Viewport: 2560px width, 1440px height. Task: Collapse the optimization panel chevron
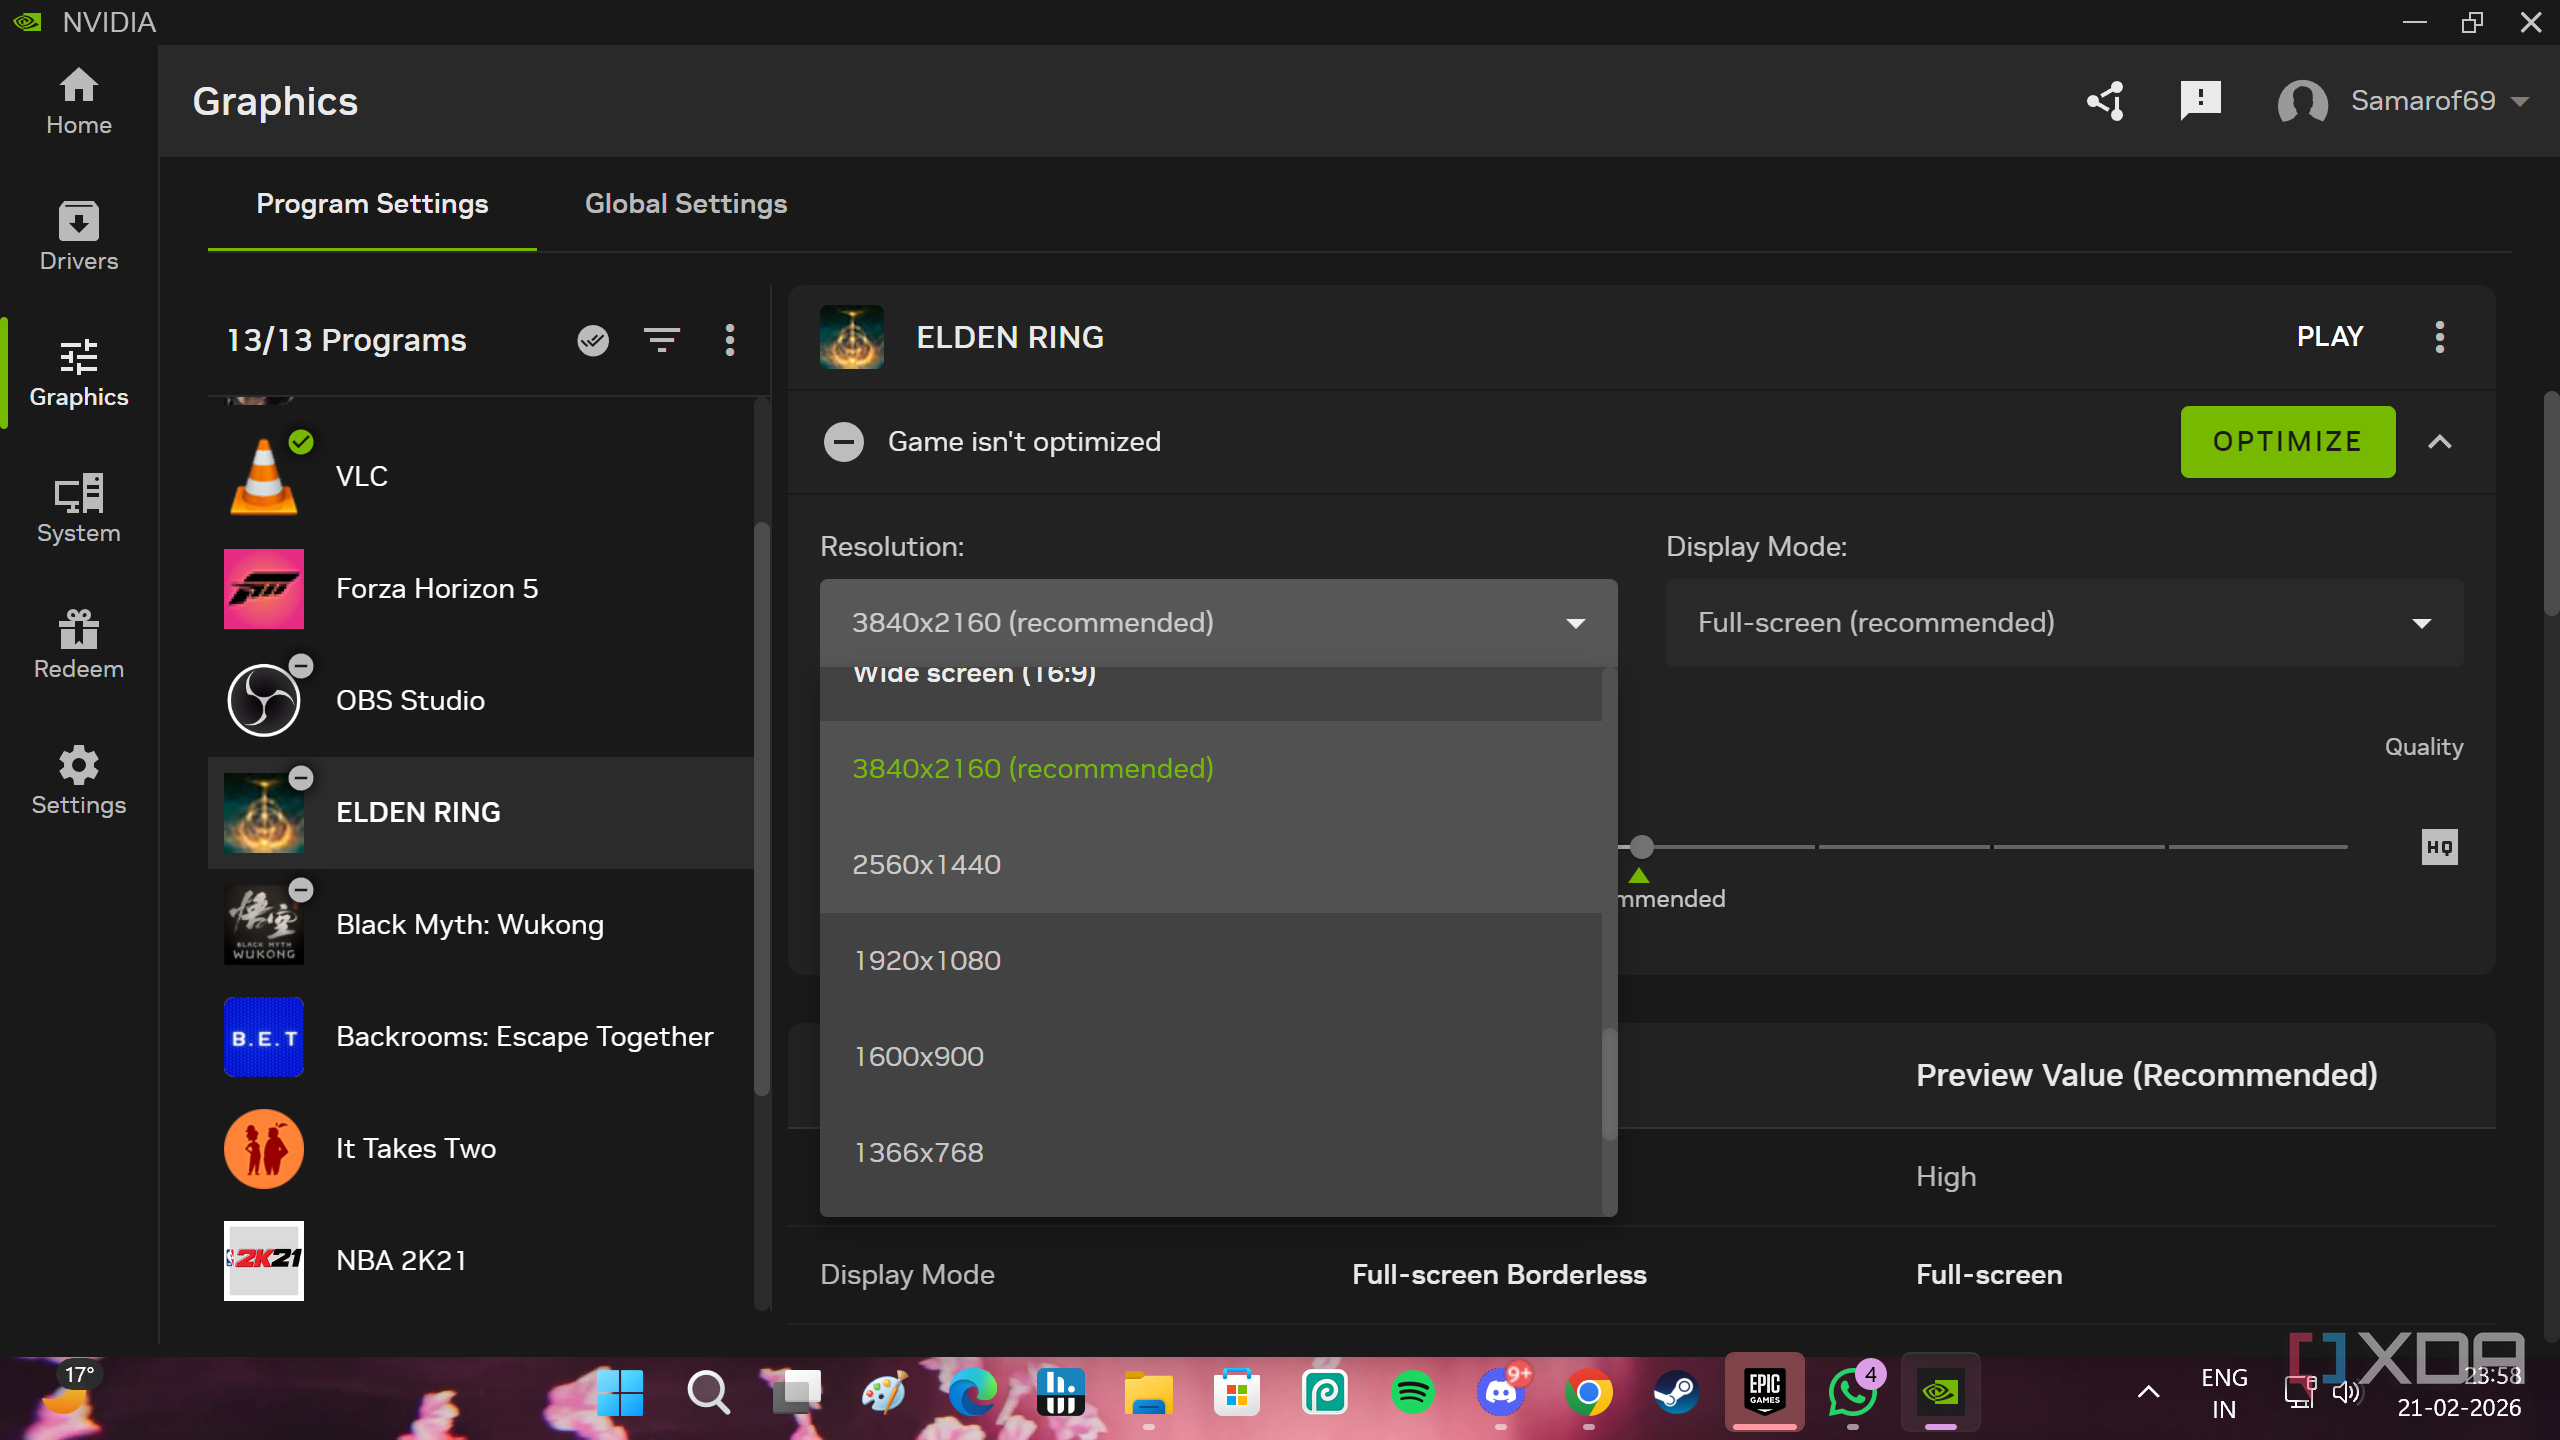click(x=2439, y=442)
